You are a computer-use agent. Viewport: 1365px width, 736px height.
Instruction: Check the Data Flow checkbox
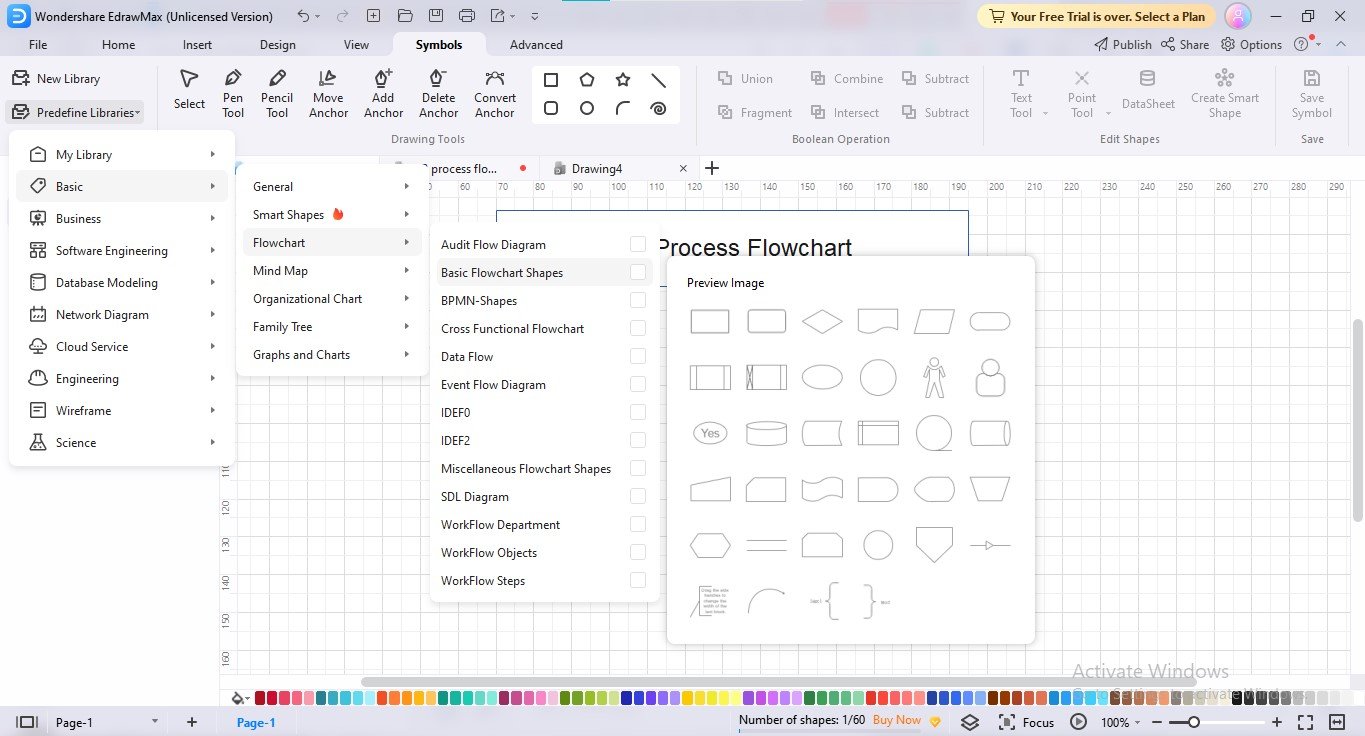638,356
